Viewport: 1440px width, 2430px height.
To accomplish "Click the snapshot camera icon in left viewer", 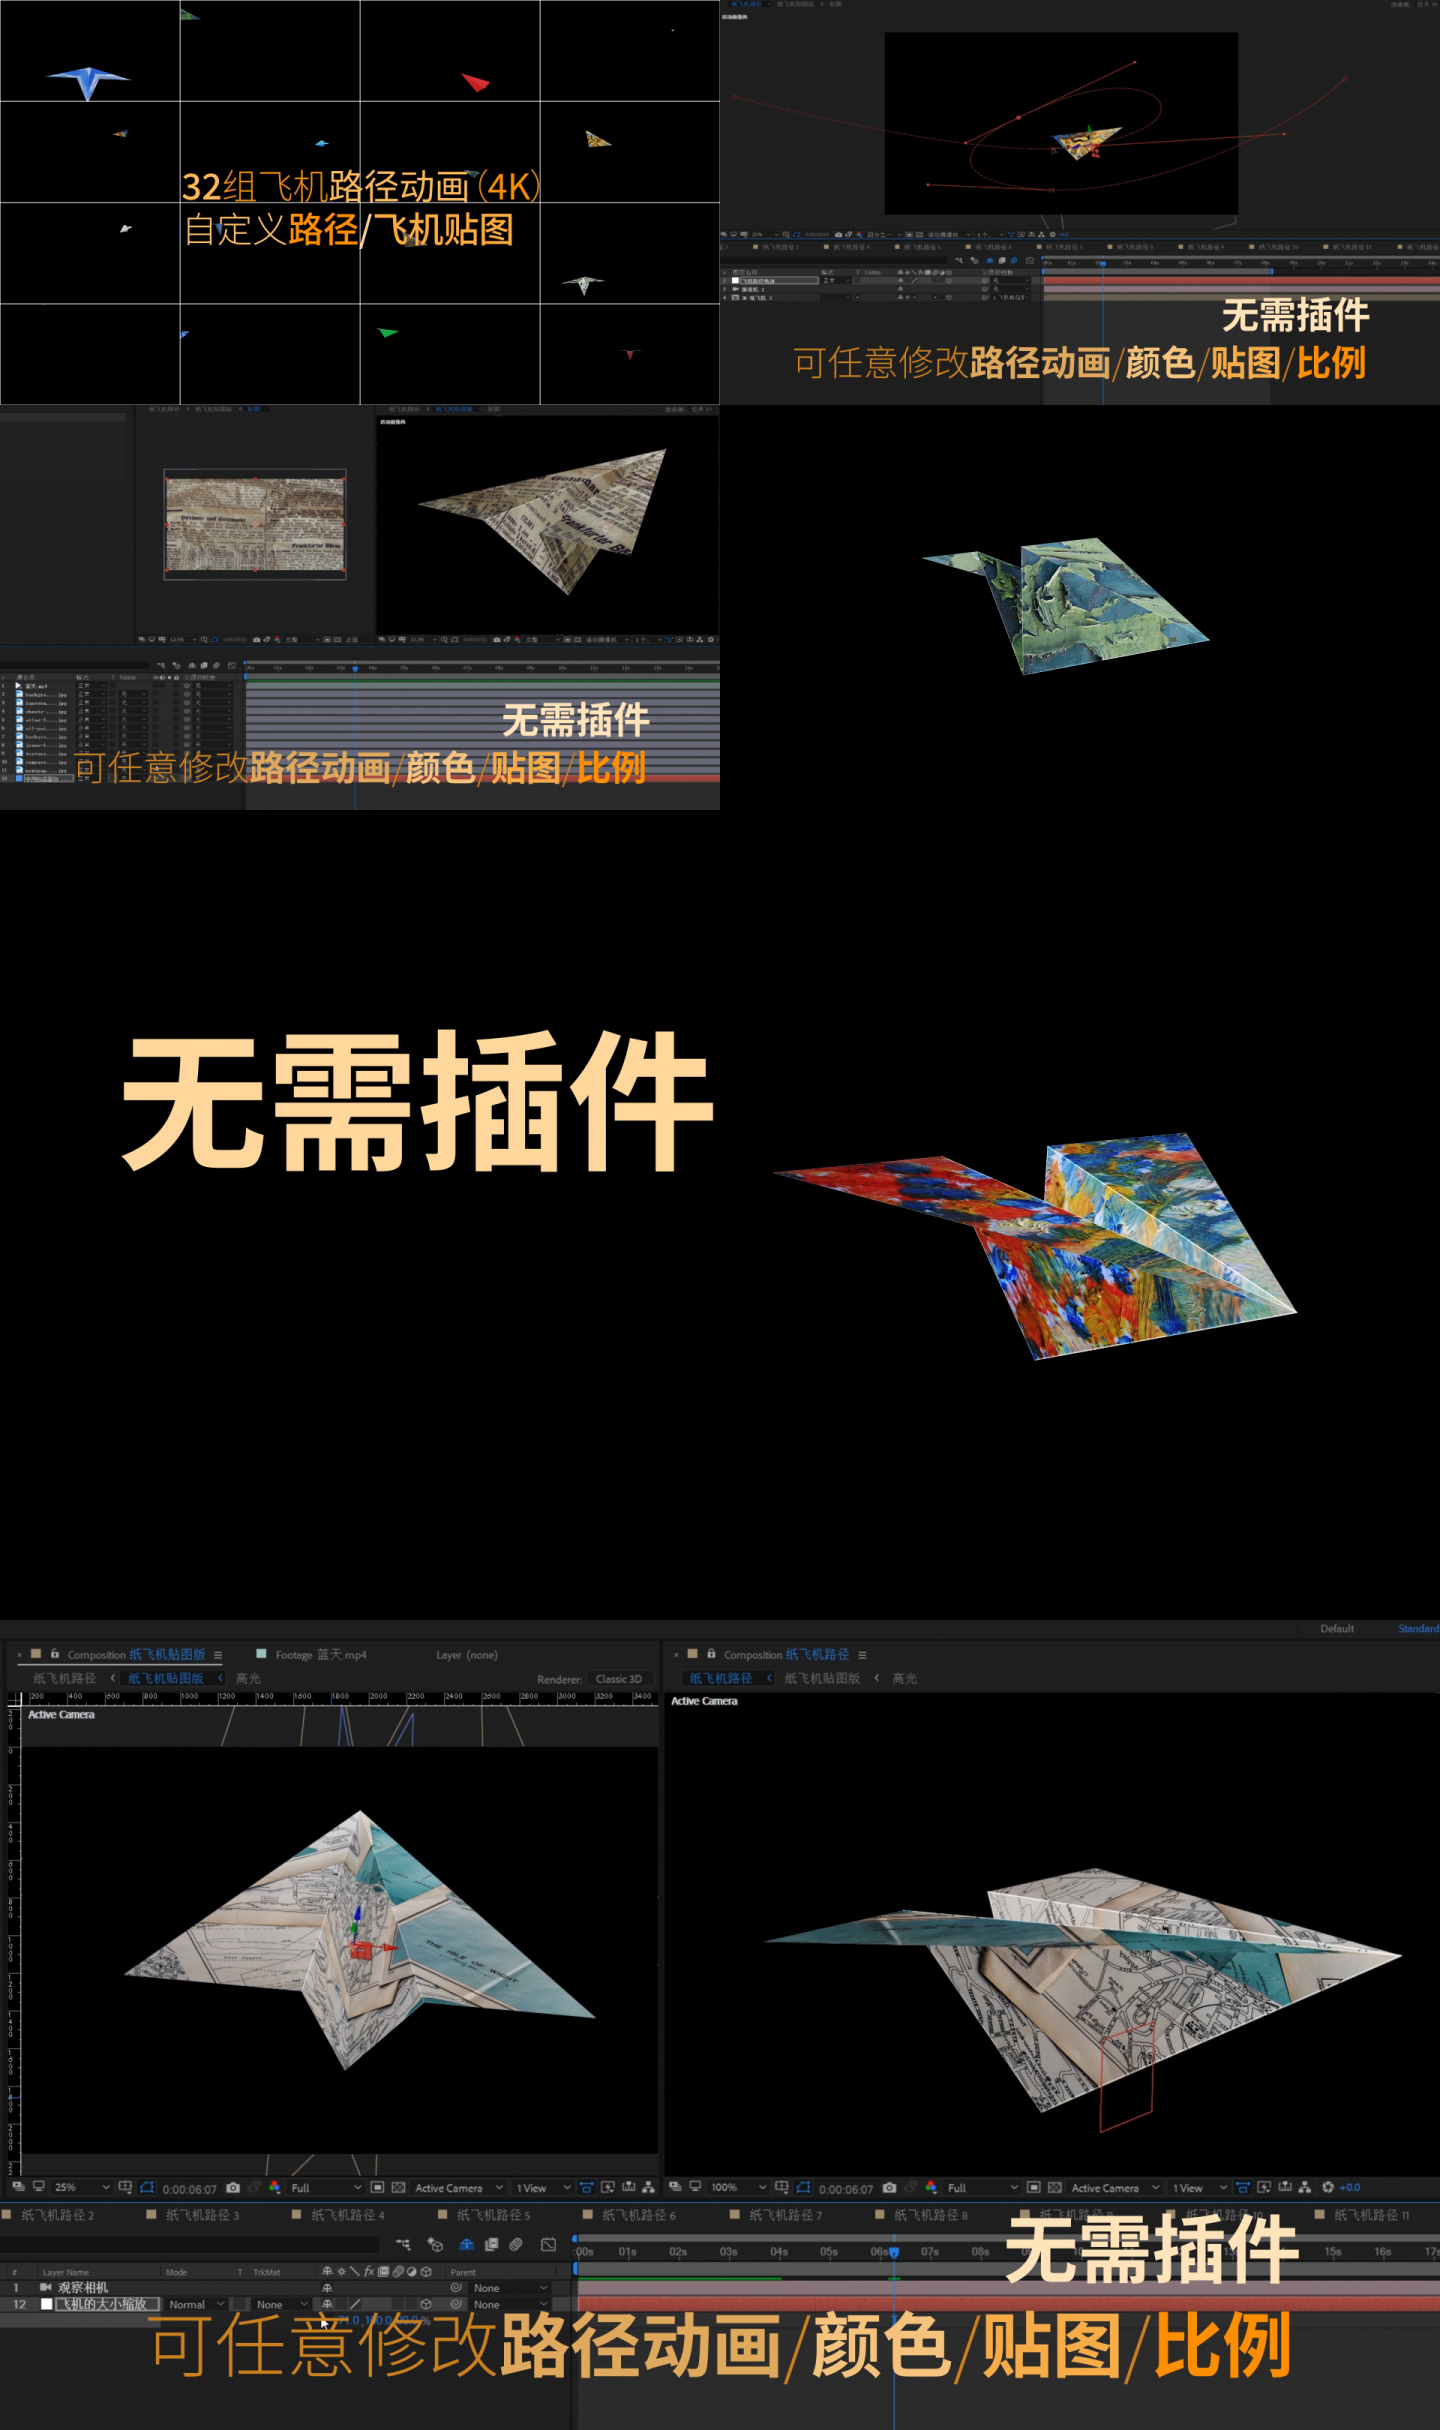I will click(233, 2188).
